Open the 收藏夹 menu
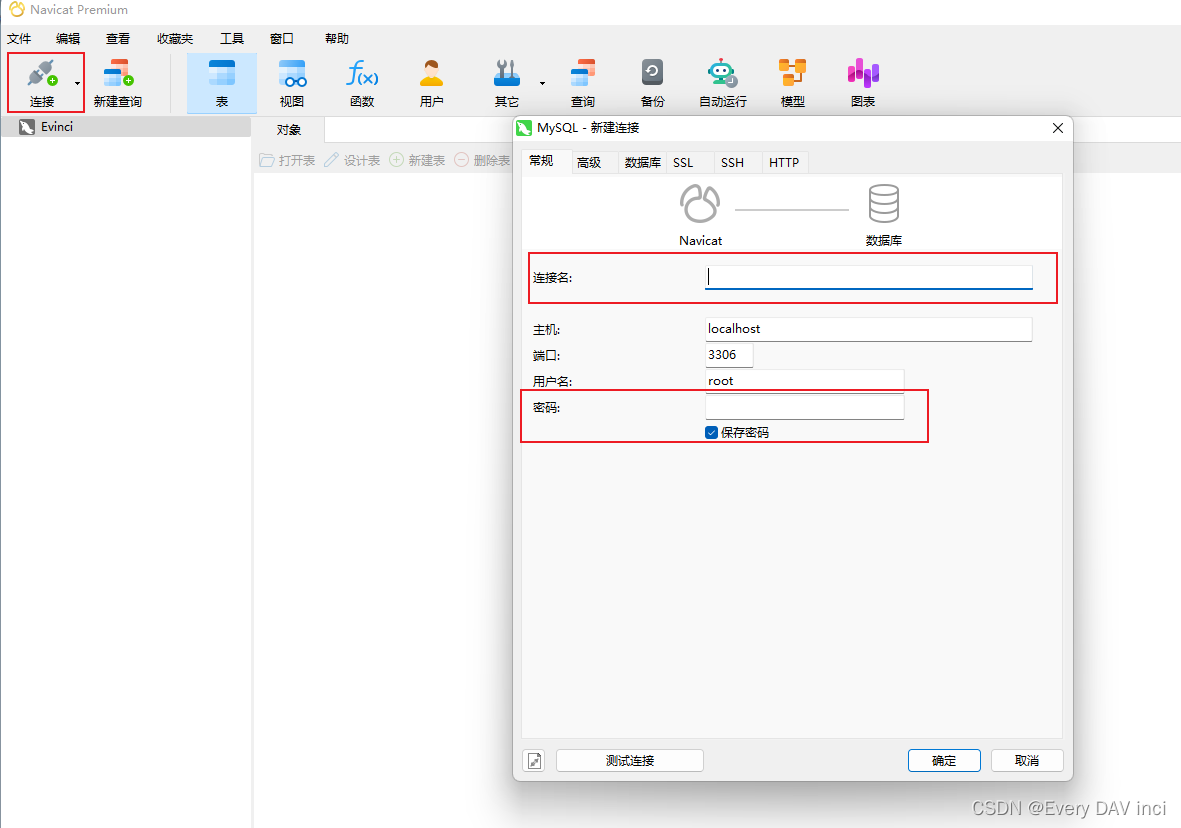1181x828 pixels. pyautogui.click(x=175, y=38)
